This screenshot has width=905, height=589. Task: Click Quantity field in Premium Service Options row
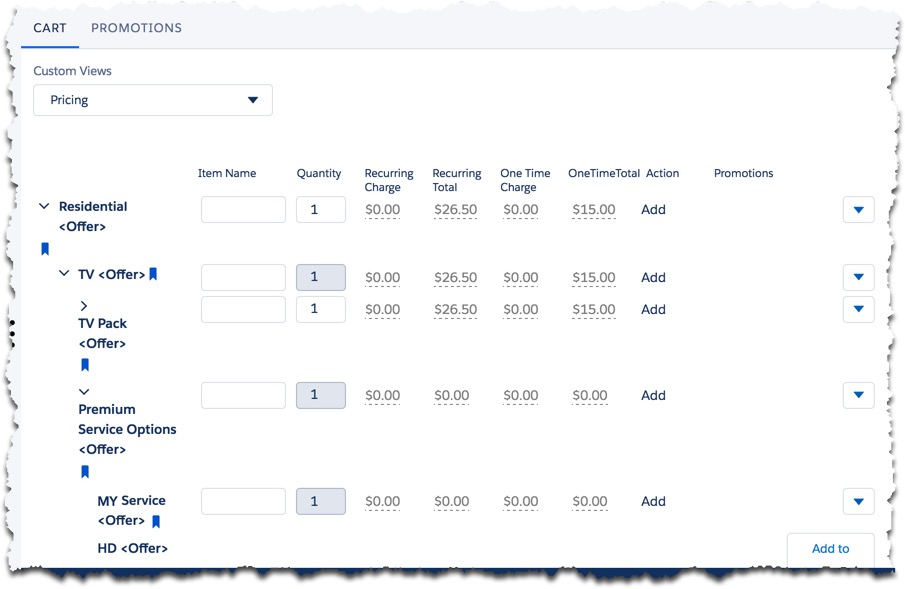(321, 395)
